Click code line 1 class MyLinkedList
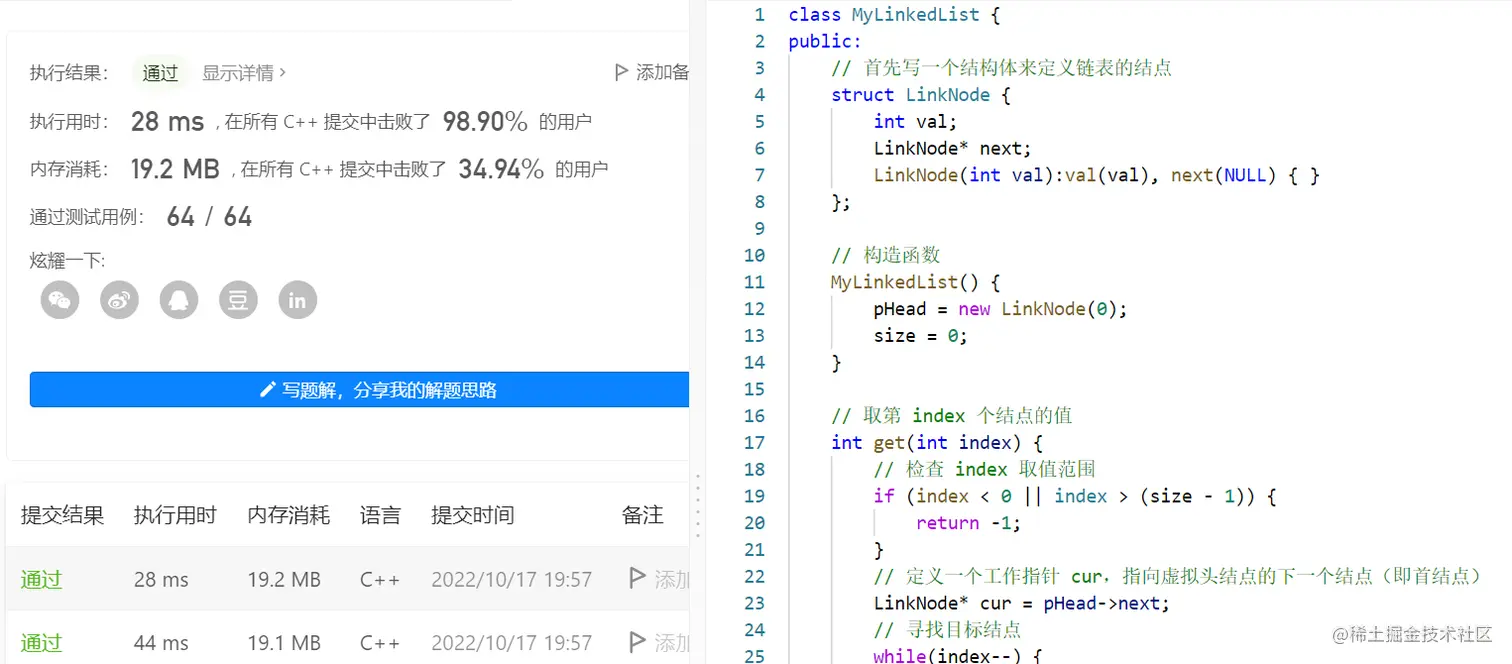 [x=894, y=15]
